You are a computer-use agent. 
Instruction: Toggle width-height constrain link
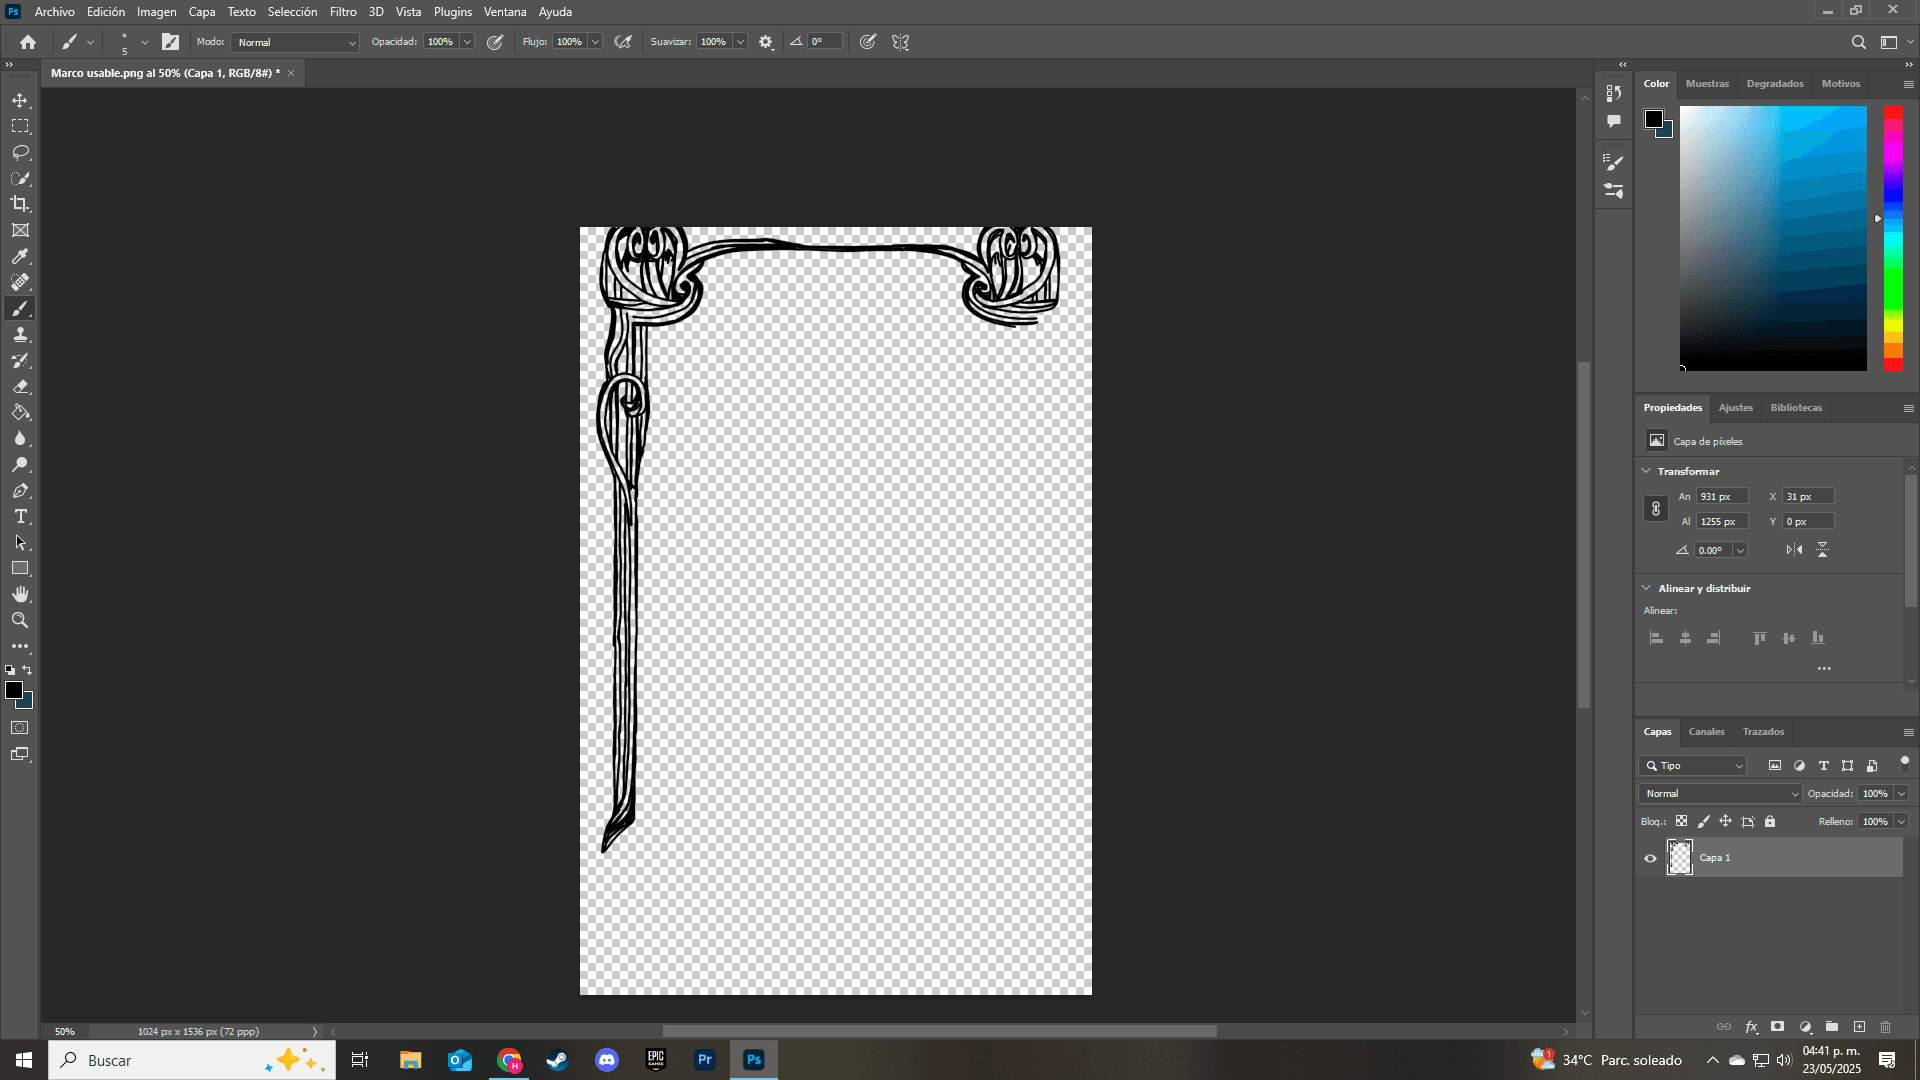pos(1656,509)
